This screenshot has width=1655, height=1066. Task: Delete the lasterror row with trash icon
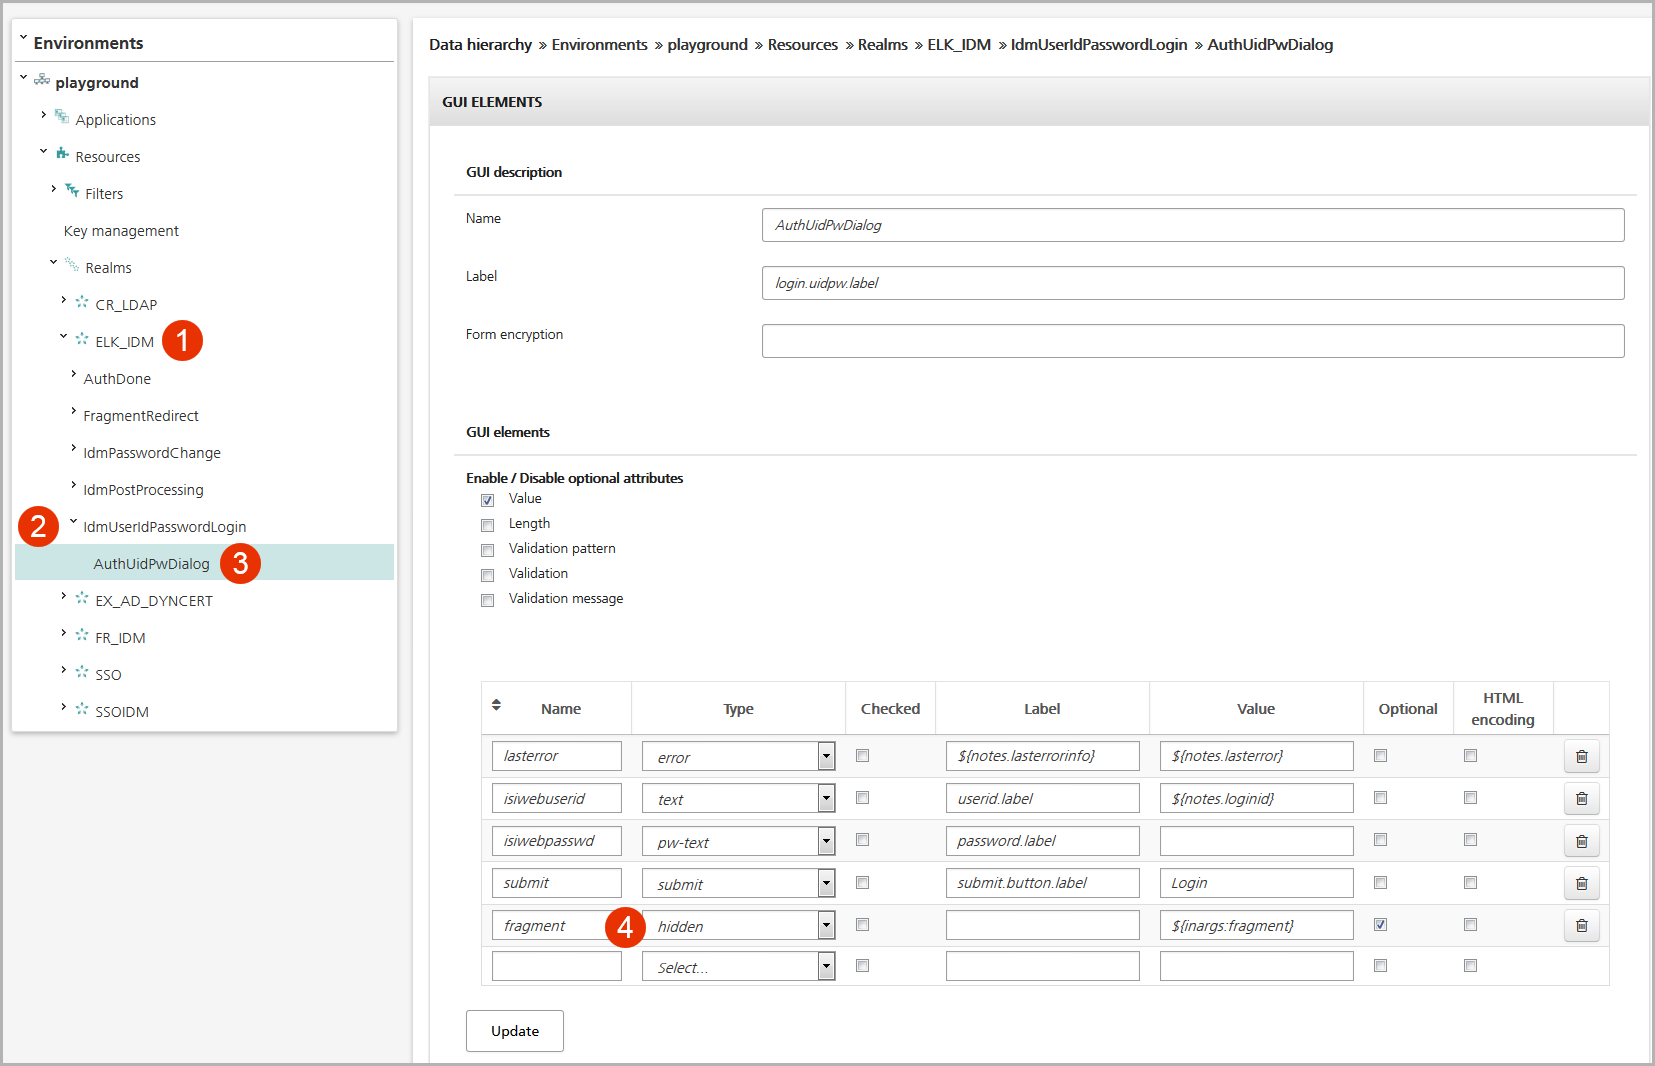(x=1581, y=757)
